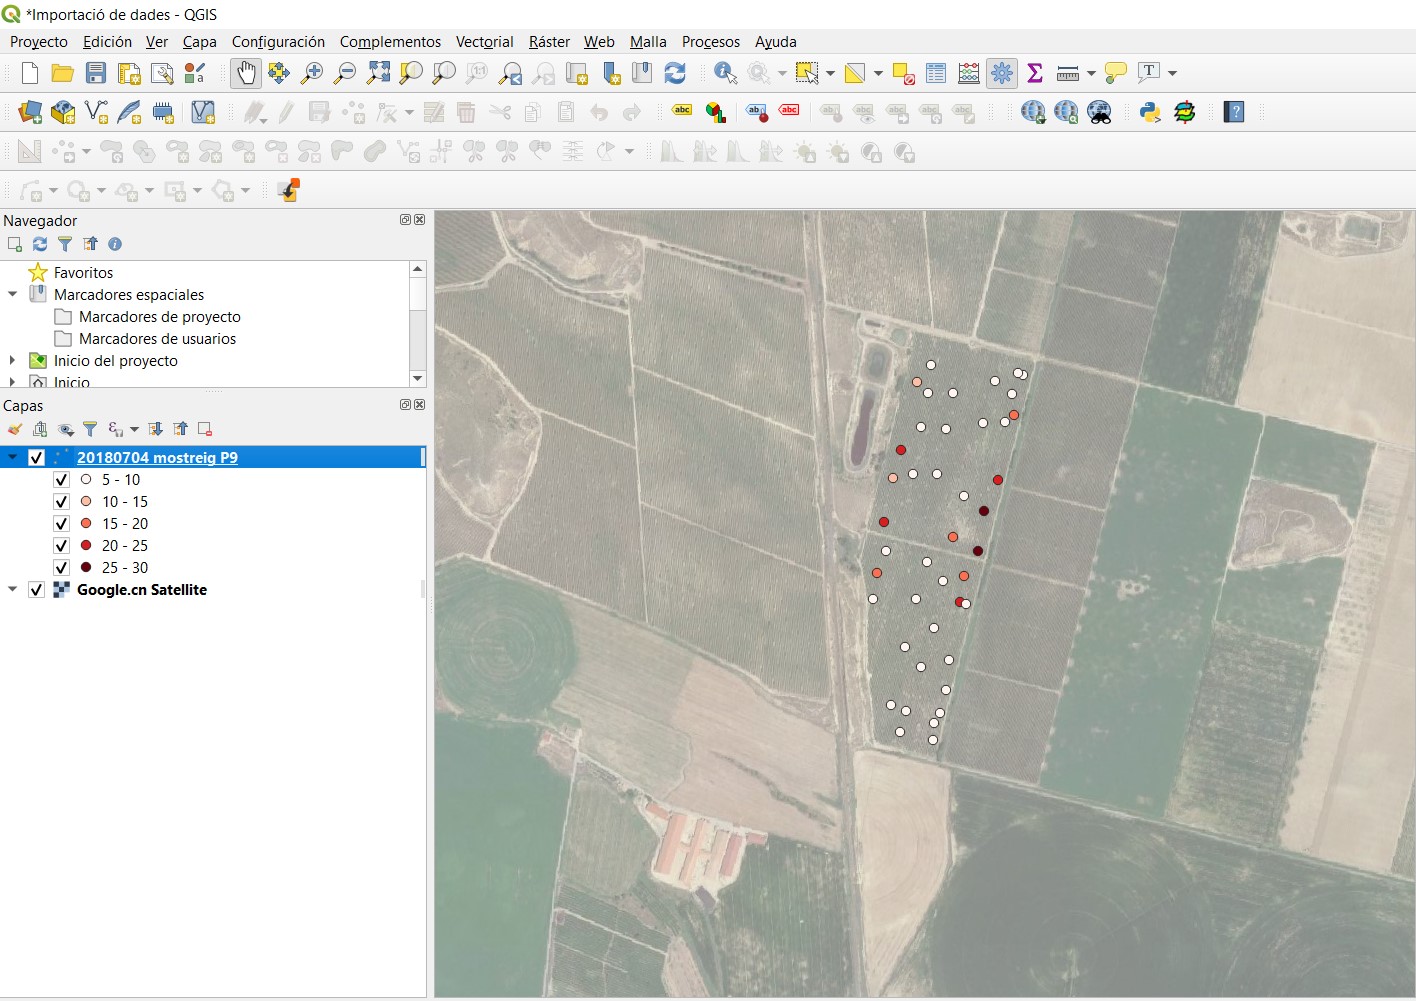
Task: Uncheck the 5 - 10 legend class
Action: tap(61, 479)
